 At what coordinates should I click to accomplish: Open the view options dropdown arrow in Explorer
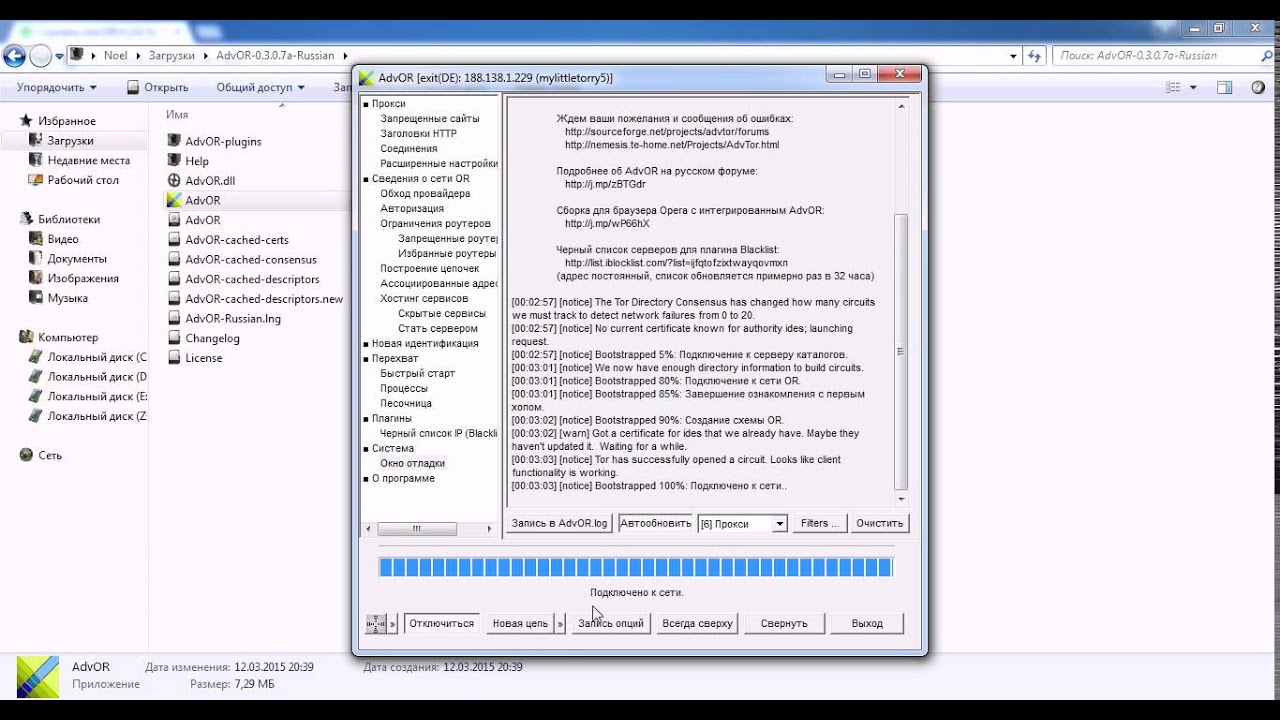pos(1193,88)
